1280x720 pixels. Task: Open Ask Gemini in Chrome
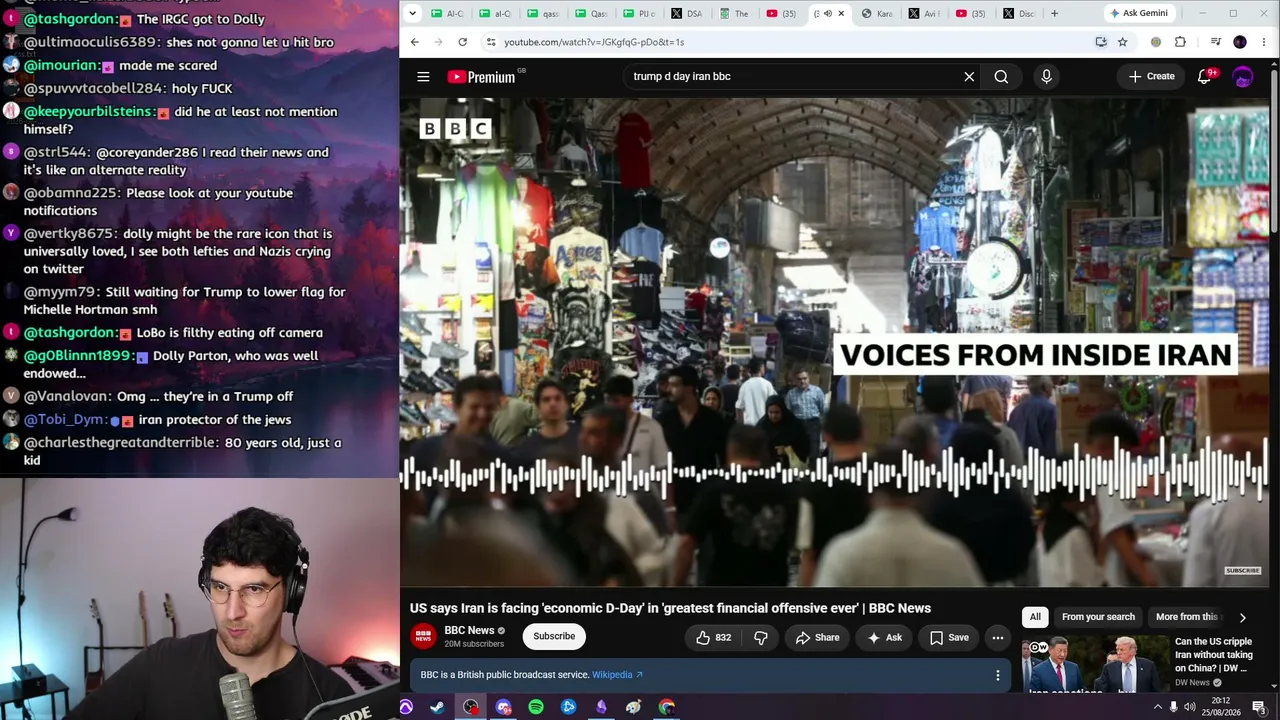click(x=1138, y=14)
